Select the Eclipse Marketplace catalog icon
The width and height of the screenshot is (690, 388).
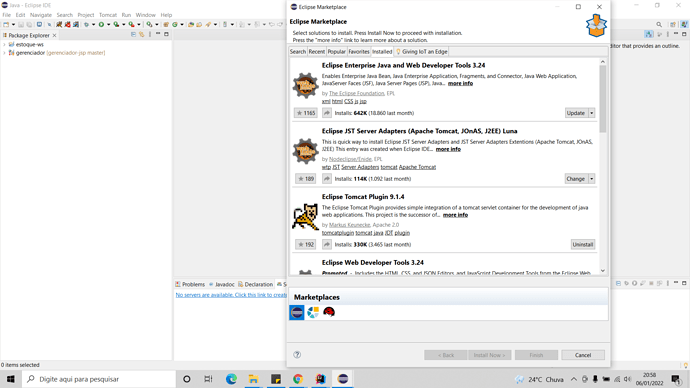(297, 312)
